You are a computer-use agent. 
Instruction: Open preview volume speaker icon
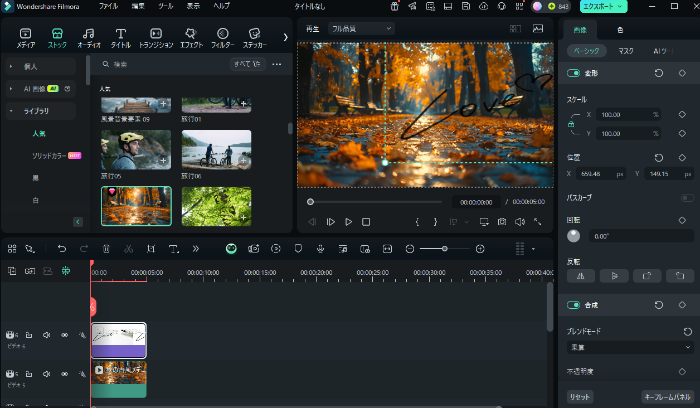pos(520,222)
